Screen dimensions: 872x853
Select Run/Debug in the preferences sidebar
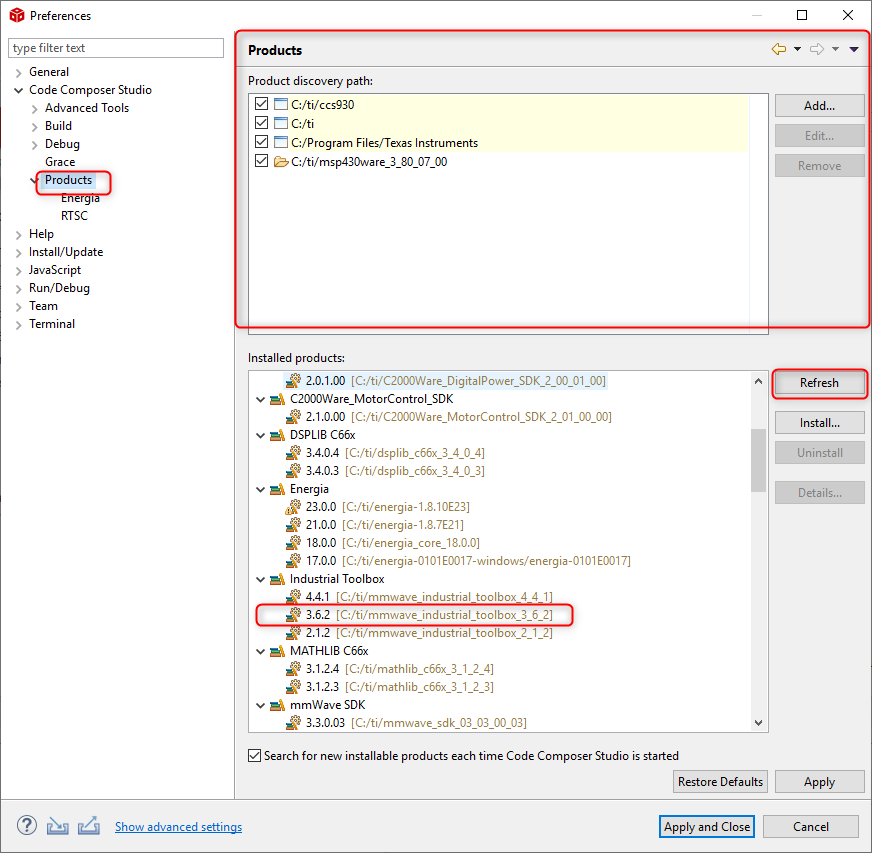click(x=58, y=287)
